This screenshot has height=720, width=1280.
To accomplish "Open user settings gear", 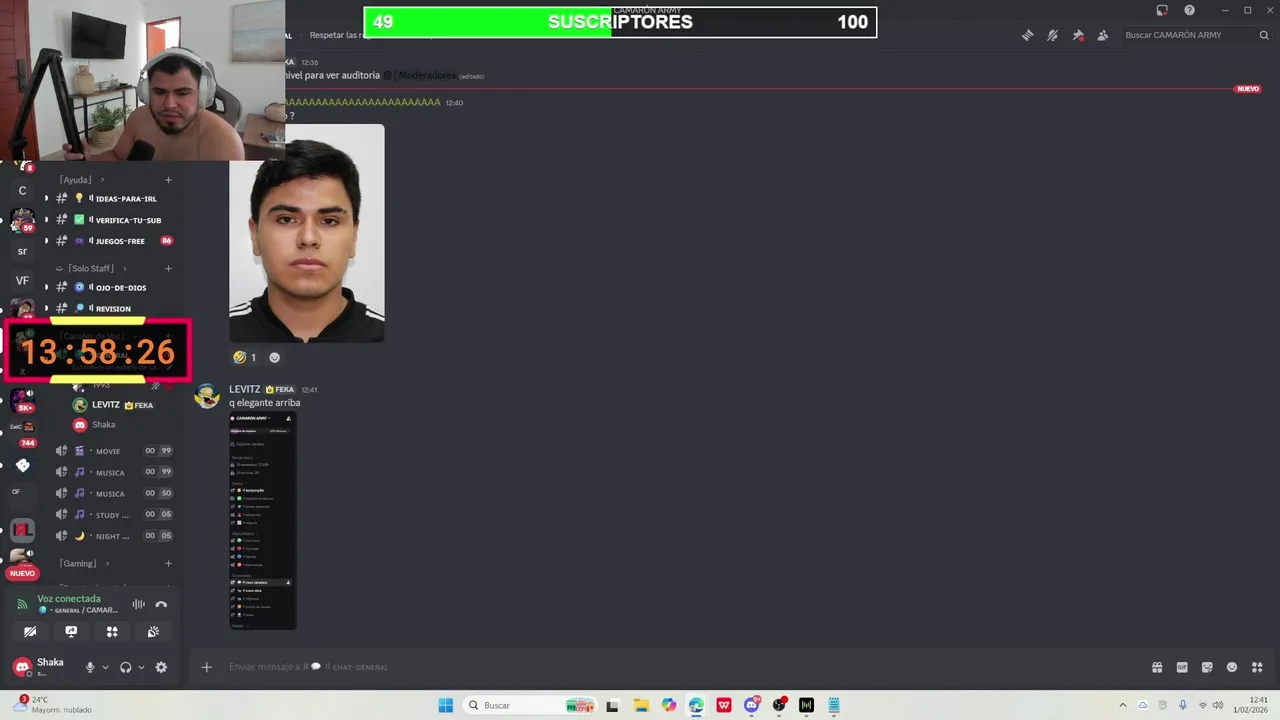I will point(161,667).
